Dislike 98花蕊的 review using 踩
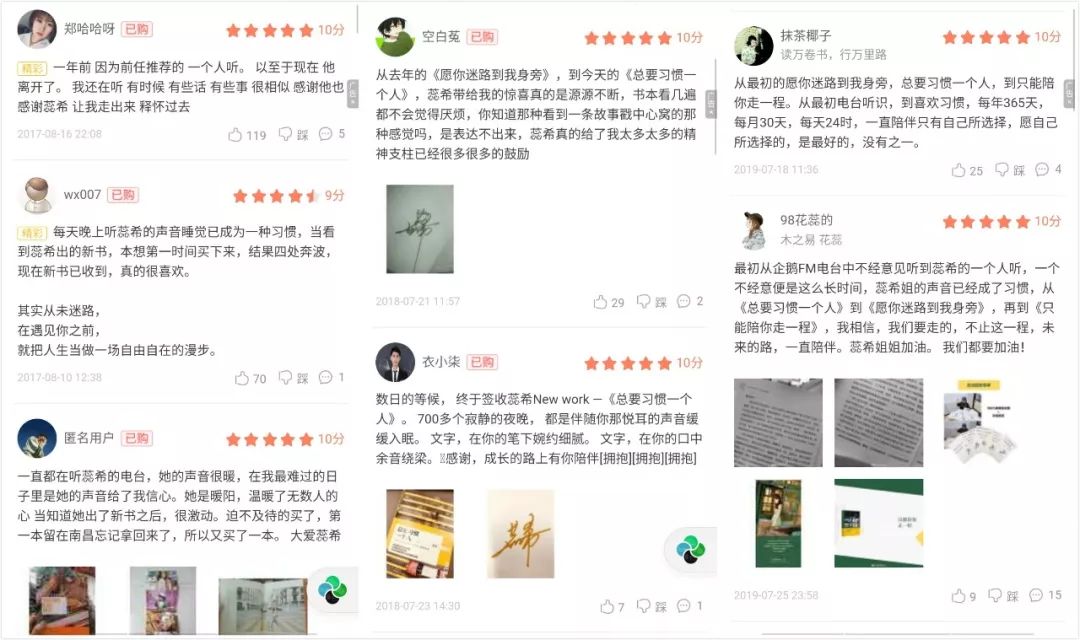This screenshot has width=1080, height=640. click(1004, 595)
